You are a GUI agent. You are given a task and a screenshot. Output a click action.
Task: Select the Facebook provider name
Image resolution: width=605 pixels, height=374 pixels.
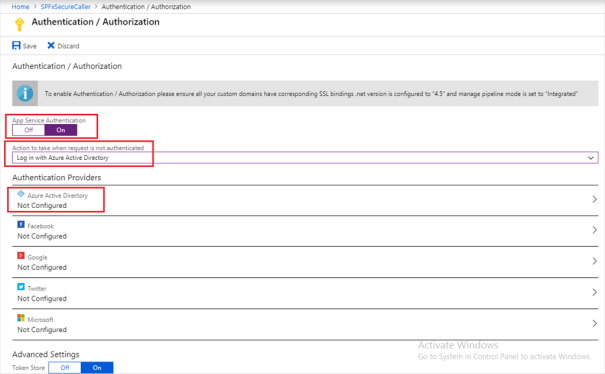pyautogui.click(x=41, y=226)
